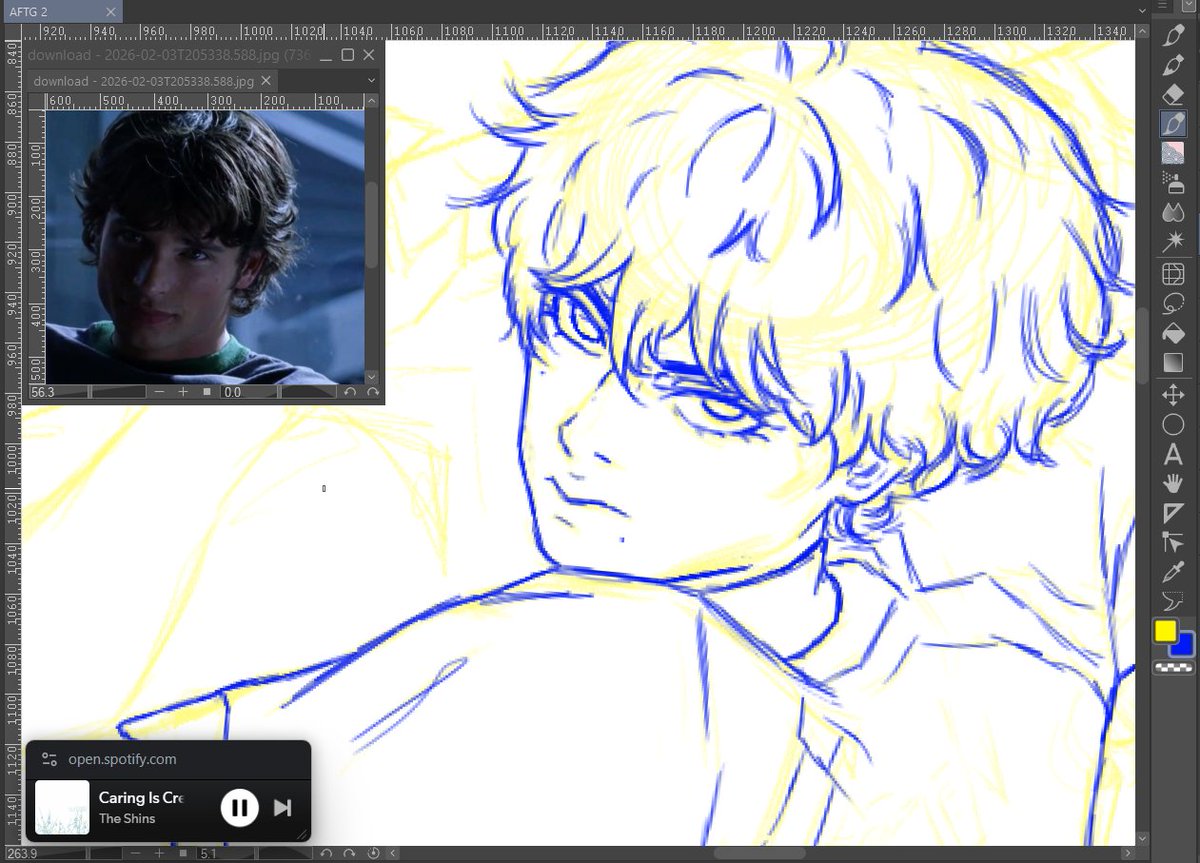Click the main canvas vertical scrollbar
This screenshot has height=863, width=1200.
coord(1143,346)
